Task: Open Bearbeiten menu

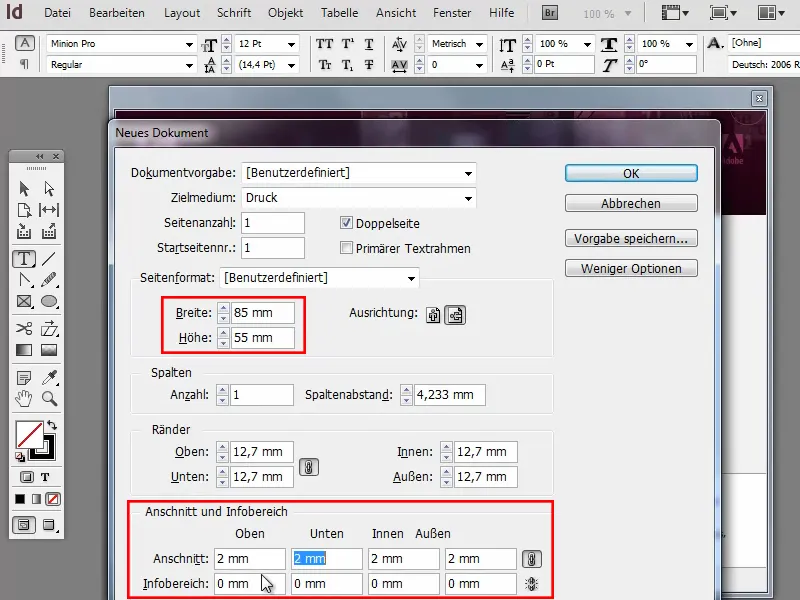Action: (117, 13)
